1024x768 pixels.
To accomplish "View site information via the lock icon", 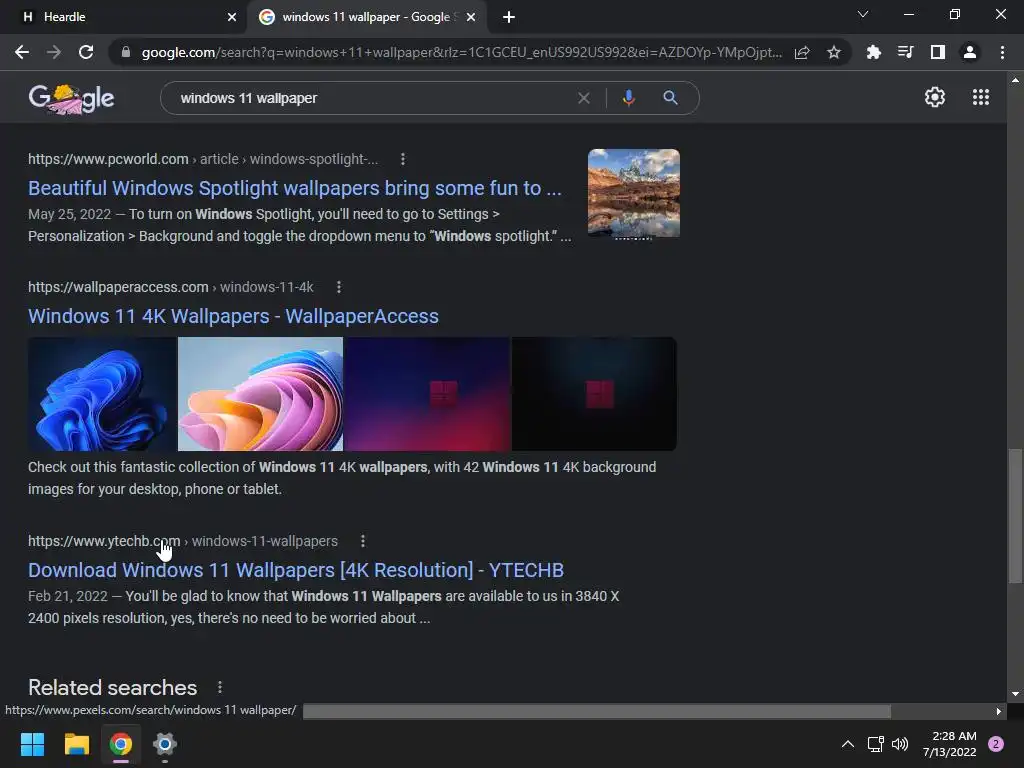I will [126, 52].
